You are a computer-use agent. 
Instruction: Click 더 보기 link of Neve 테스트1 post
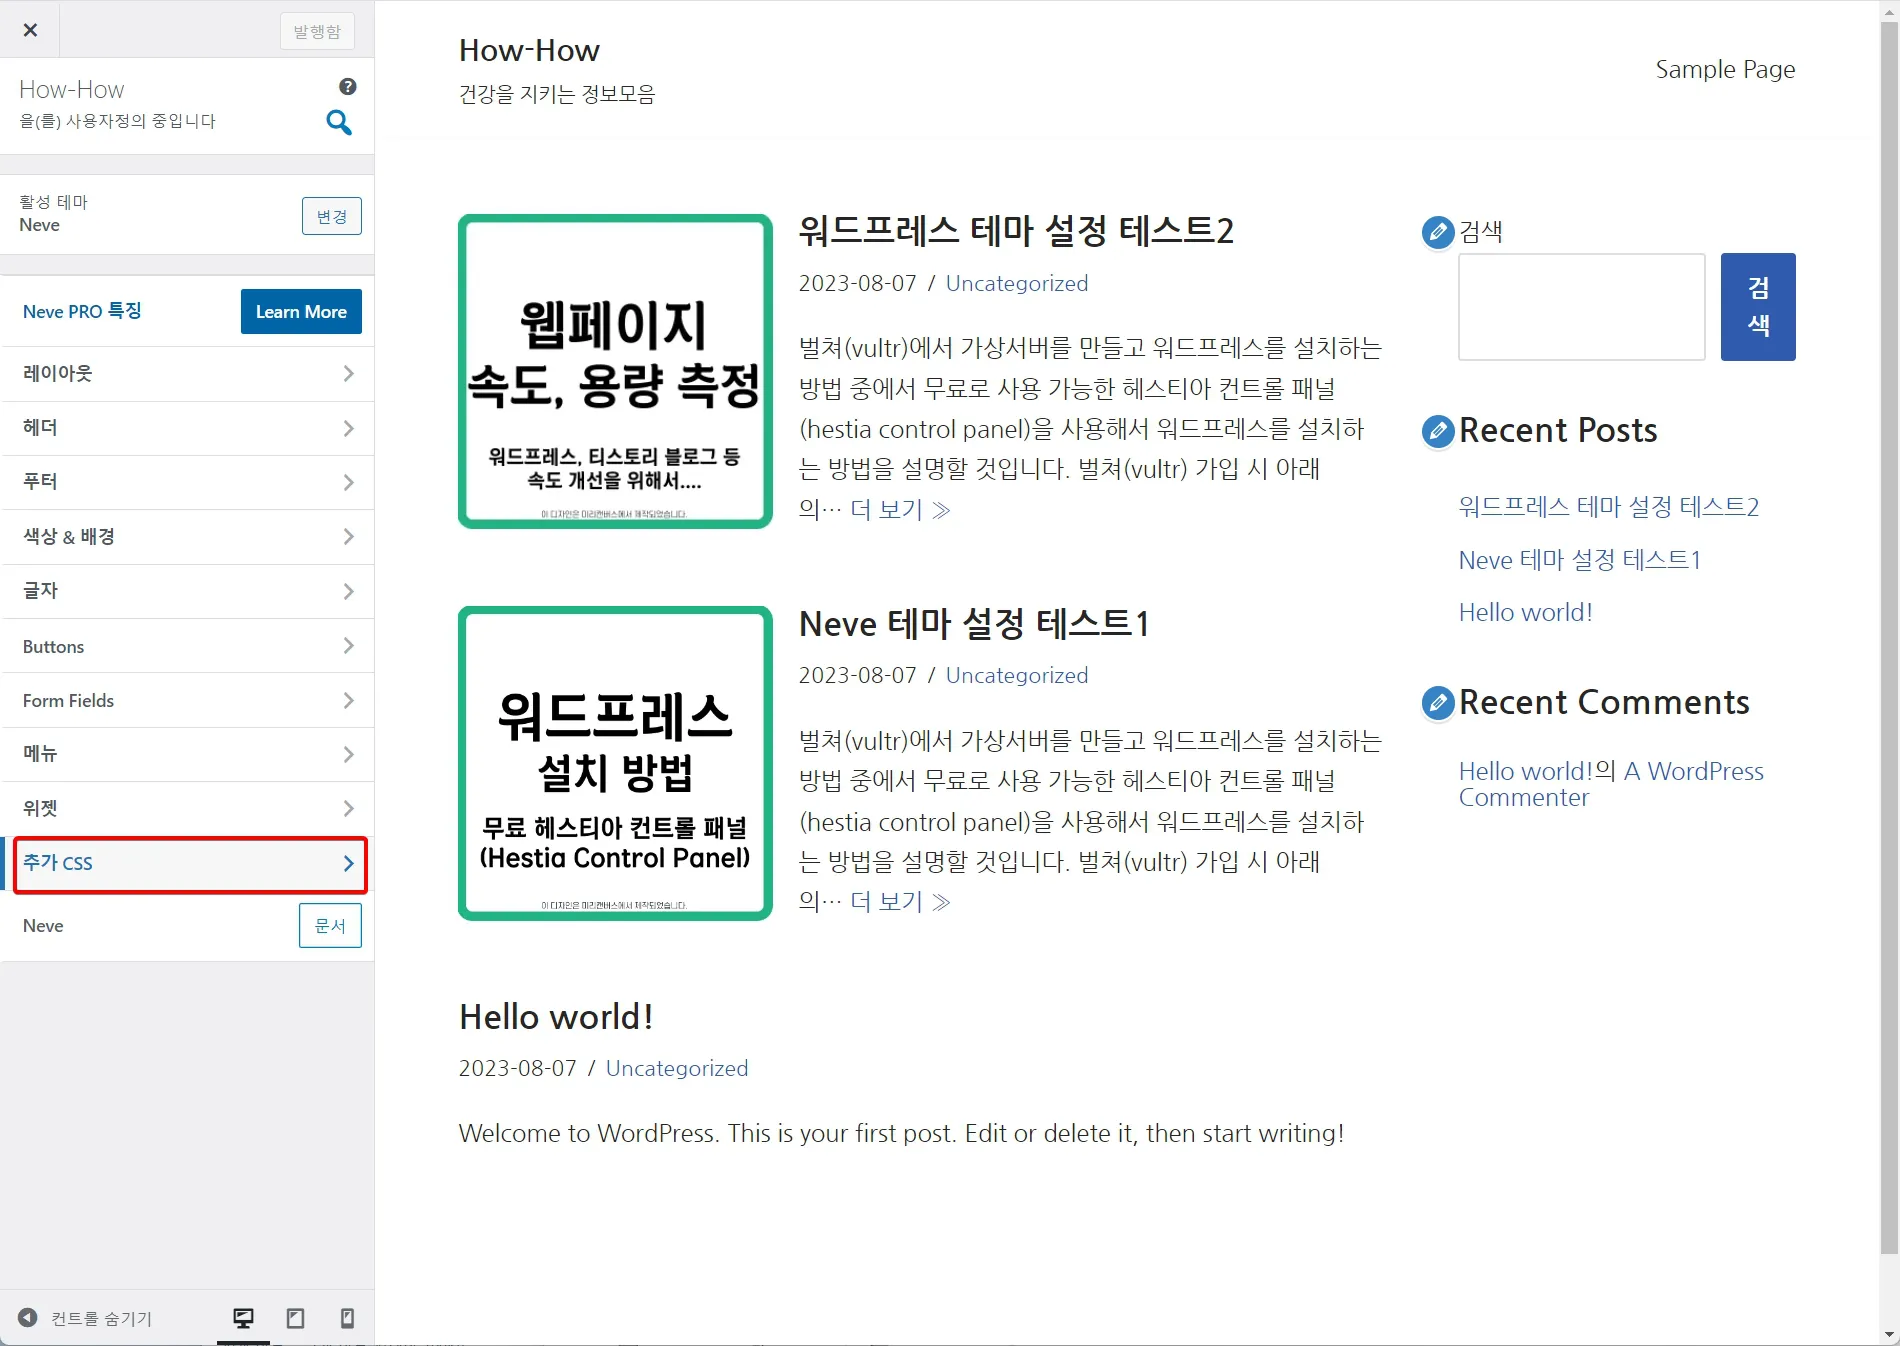[x=899, y=902]
